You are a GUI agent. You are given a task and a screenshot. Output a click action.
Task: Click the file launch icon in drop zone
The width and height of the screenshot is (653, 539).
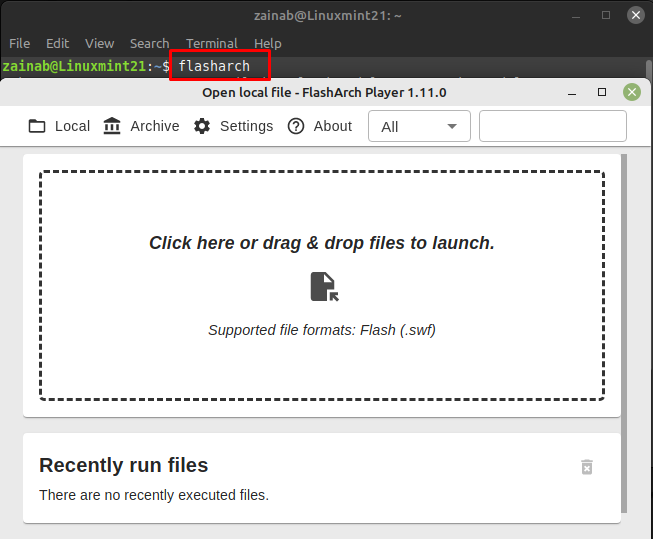pos(325,287)
